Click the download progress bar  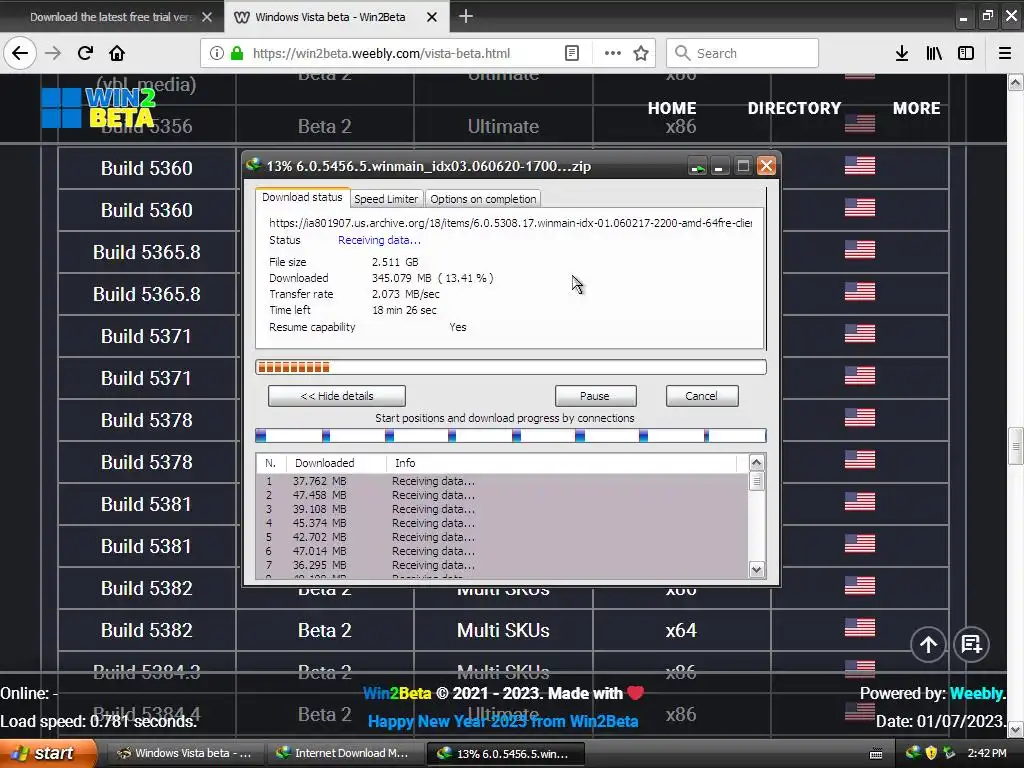click(x=511, y=367)
